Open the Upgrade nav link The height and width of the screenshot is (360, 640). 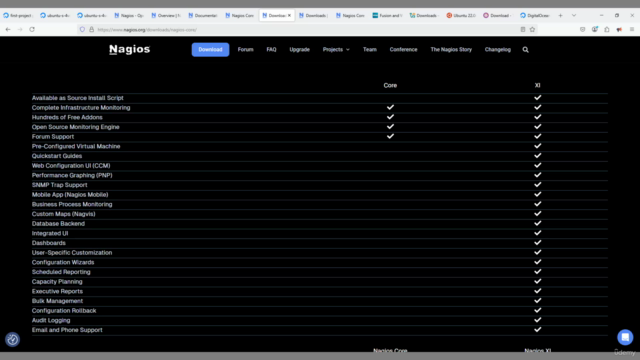point(299,49)
